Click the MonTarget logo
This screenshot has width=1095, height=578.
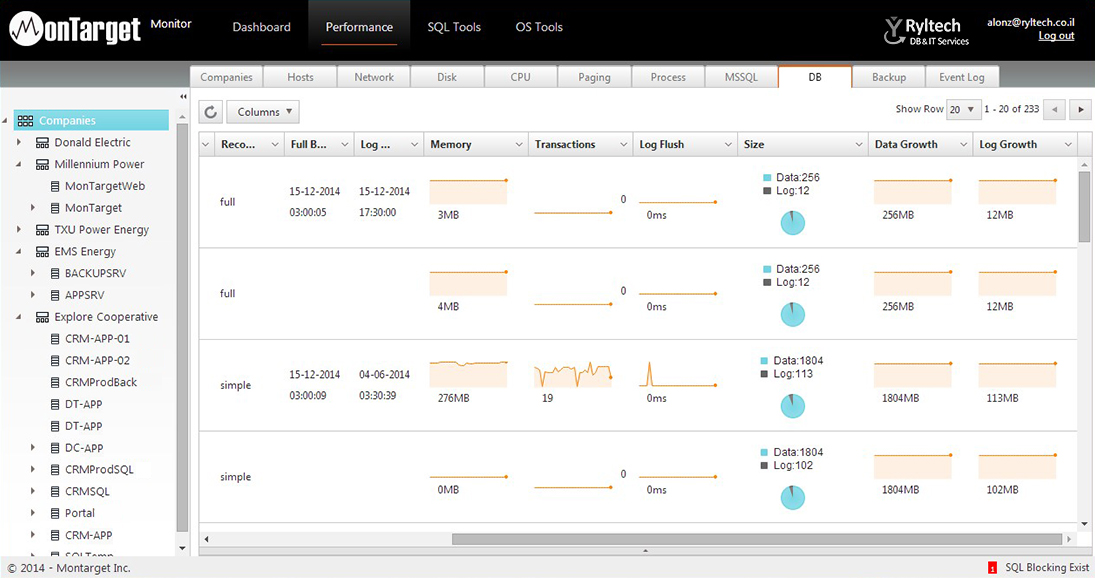click(75, 29)
